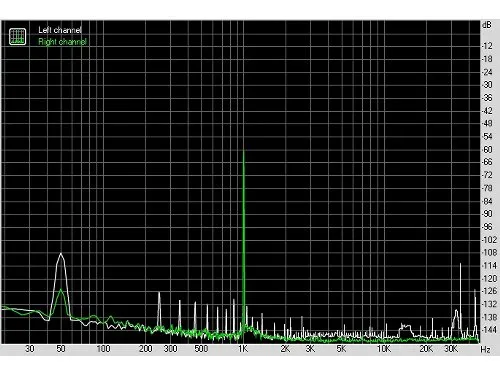Select the Right channel legend label

pos(62,42)
